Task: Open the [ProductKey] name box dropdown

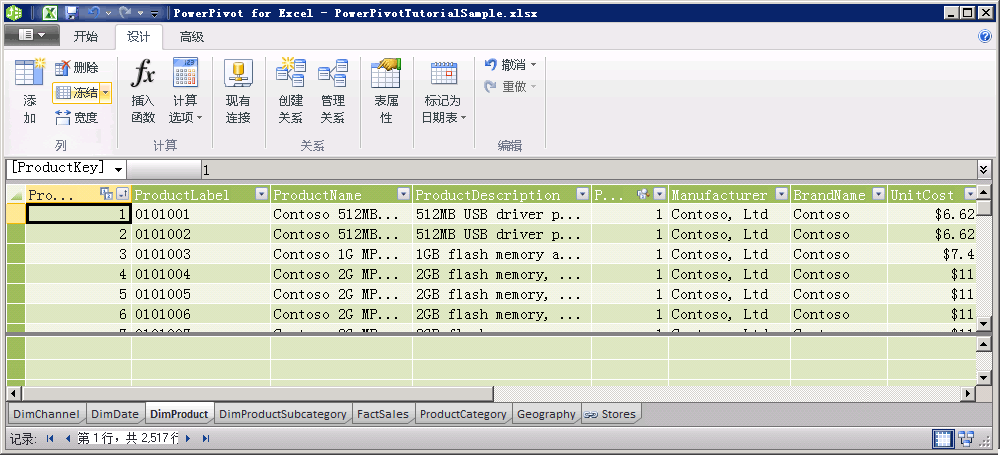Action: [x=119, y=168]
